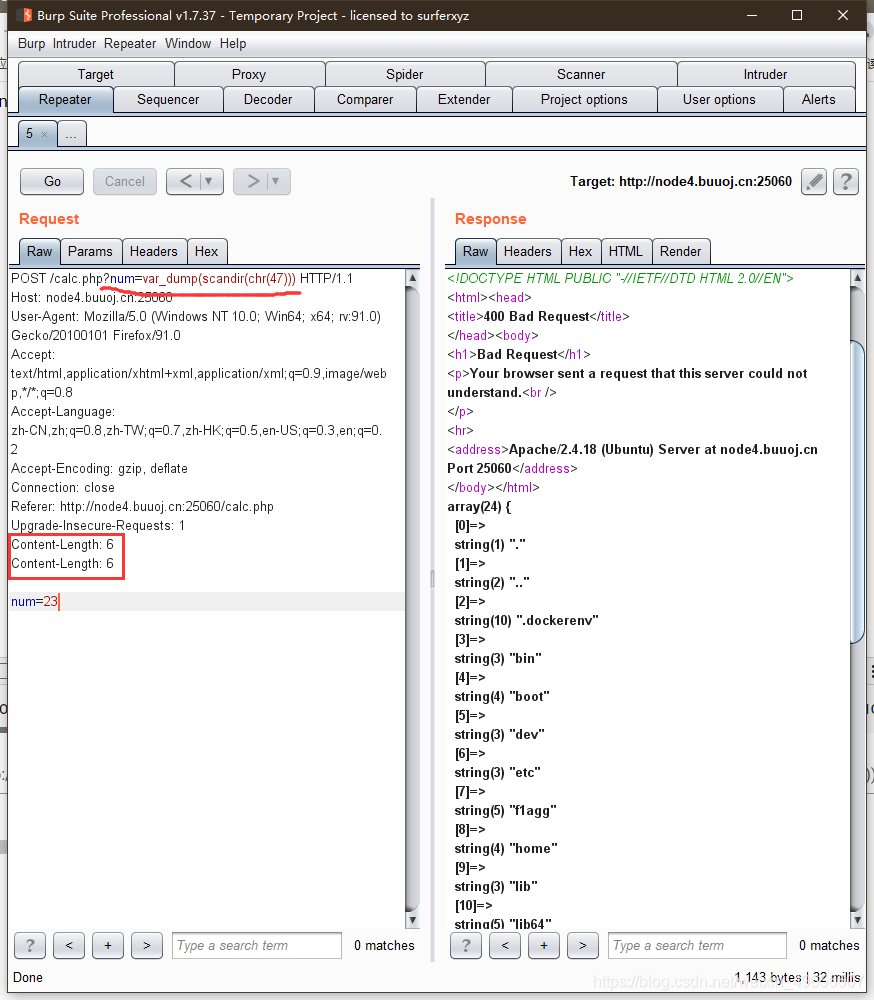Screen dimensions: 874x1000
Task: Select the Repeater tool tab
Action: (65, 99)
